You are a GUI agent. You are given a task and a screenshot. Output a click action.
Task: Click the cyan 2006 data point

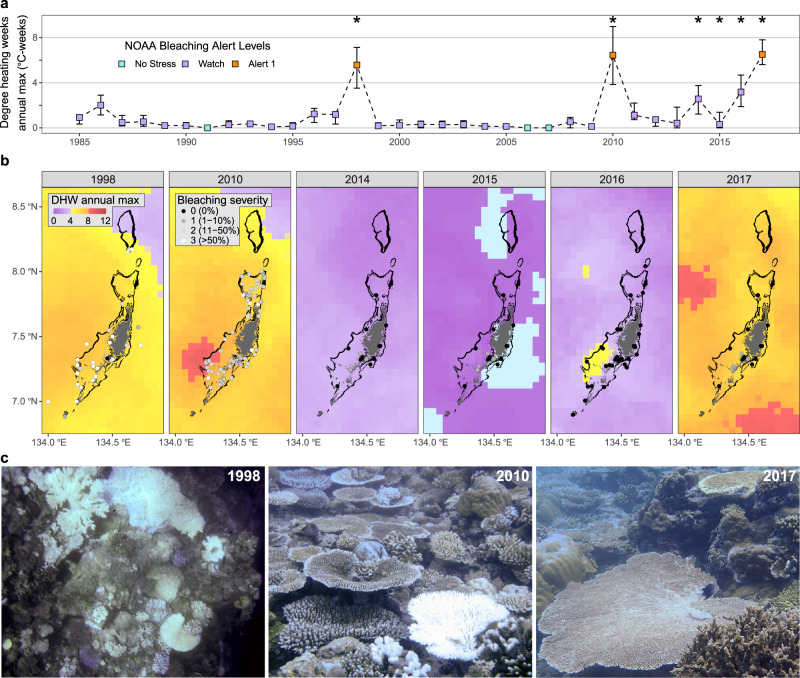click(x=528, y=128)
